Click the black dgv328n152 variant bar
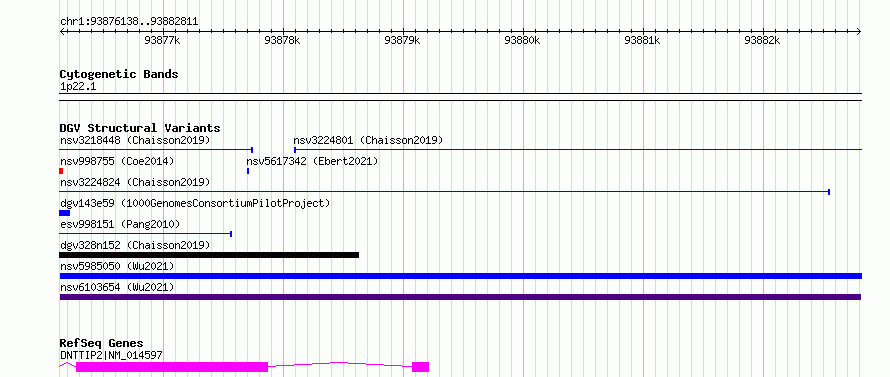The image size is (890, 377). pos(209,255)
